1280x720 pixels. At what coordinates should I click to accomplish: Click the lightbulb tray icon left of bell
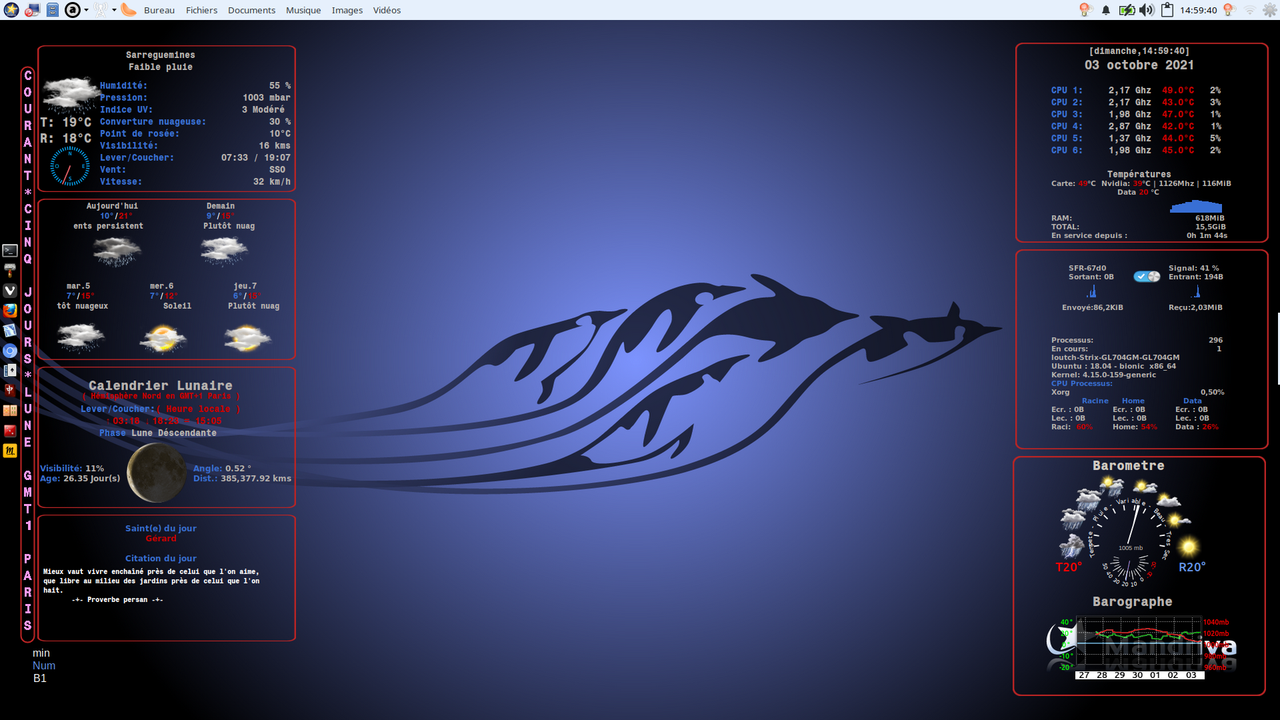point(1084,10)
